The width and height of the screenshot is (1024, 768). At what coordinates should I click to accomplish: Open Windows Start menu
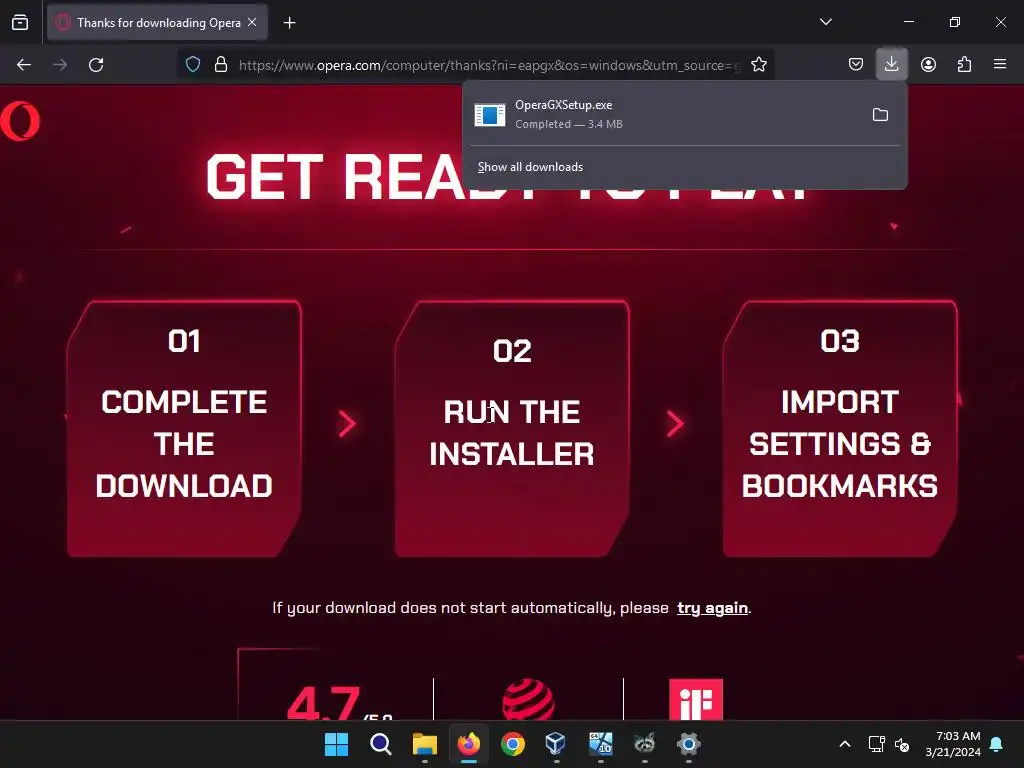tap(336, 744)
